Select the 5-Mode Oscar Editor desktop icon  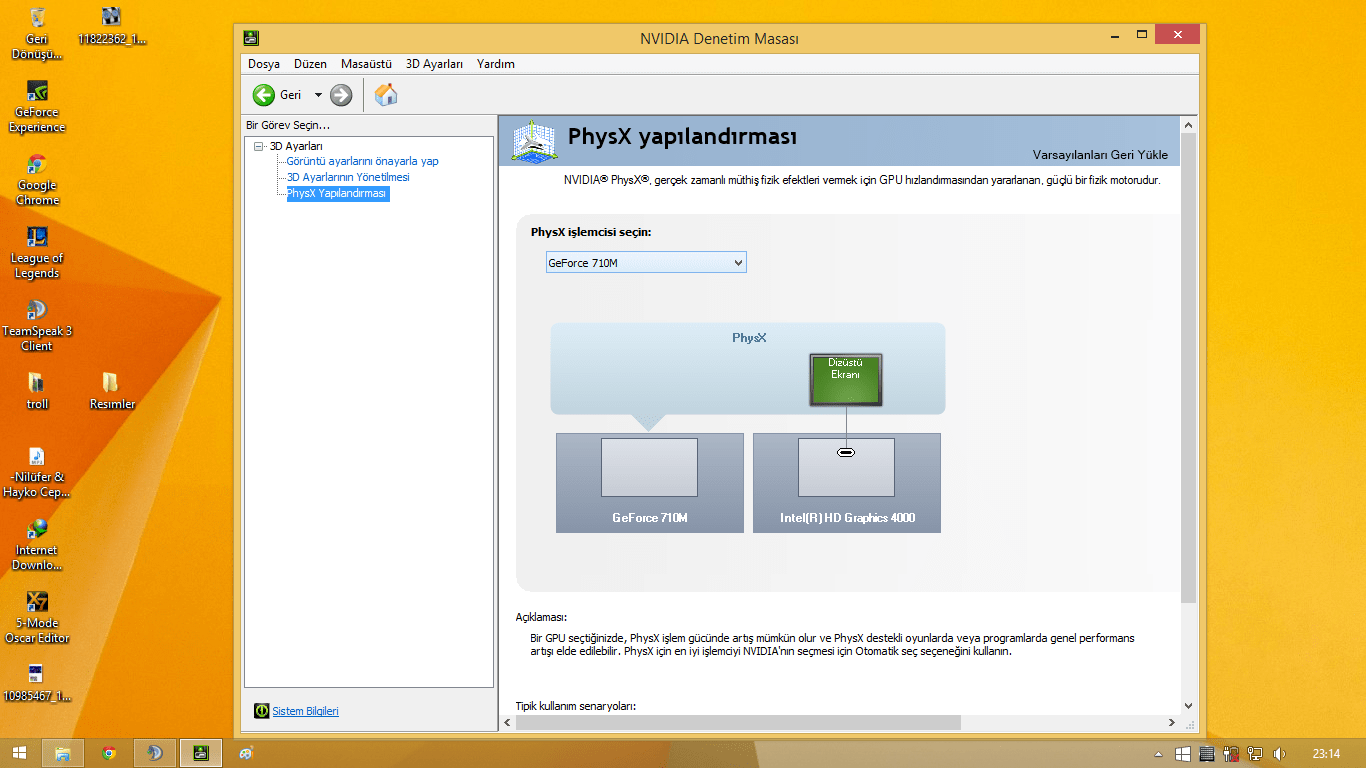click(37, 617)
